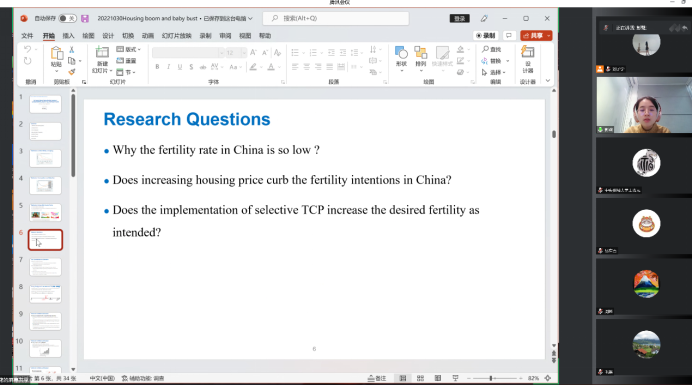The height and width of the screenshot is (385, 693).
Task: Open the File menu tab
Action: pos(27,36)
